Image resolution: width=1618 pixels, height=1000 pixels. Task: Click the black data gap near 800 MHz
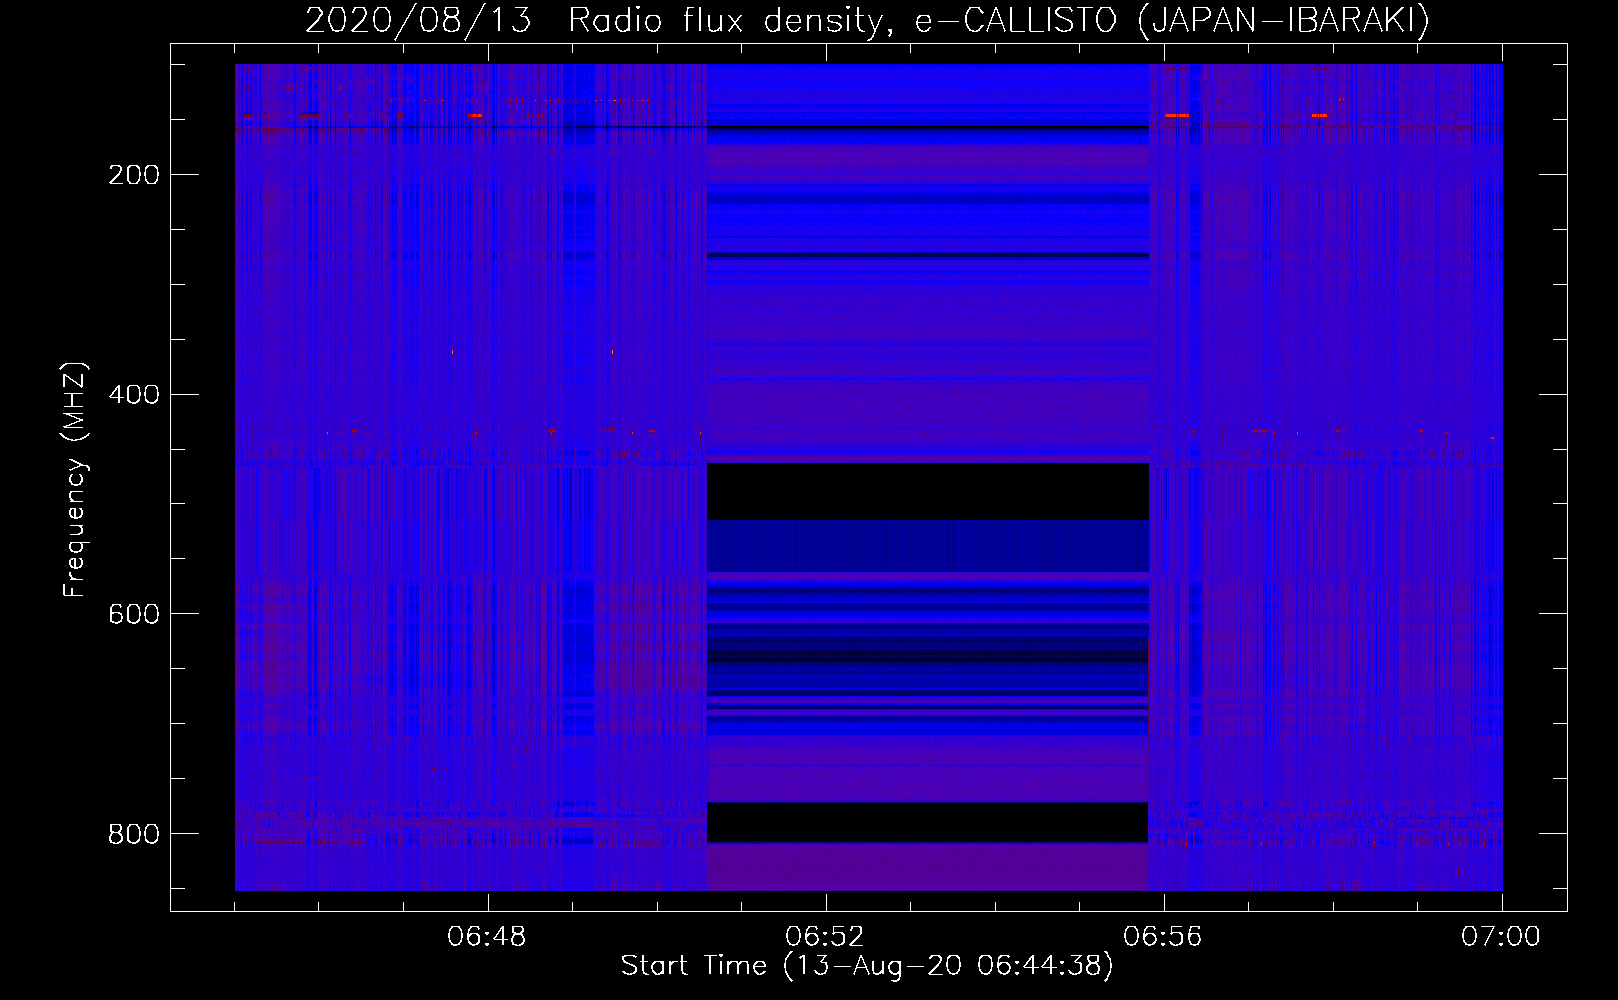pos(928,822)
